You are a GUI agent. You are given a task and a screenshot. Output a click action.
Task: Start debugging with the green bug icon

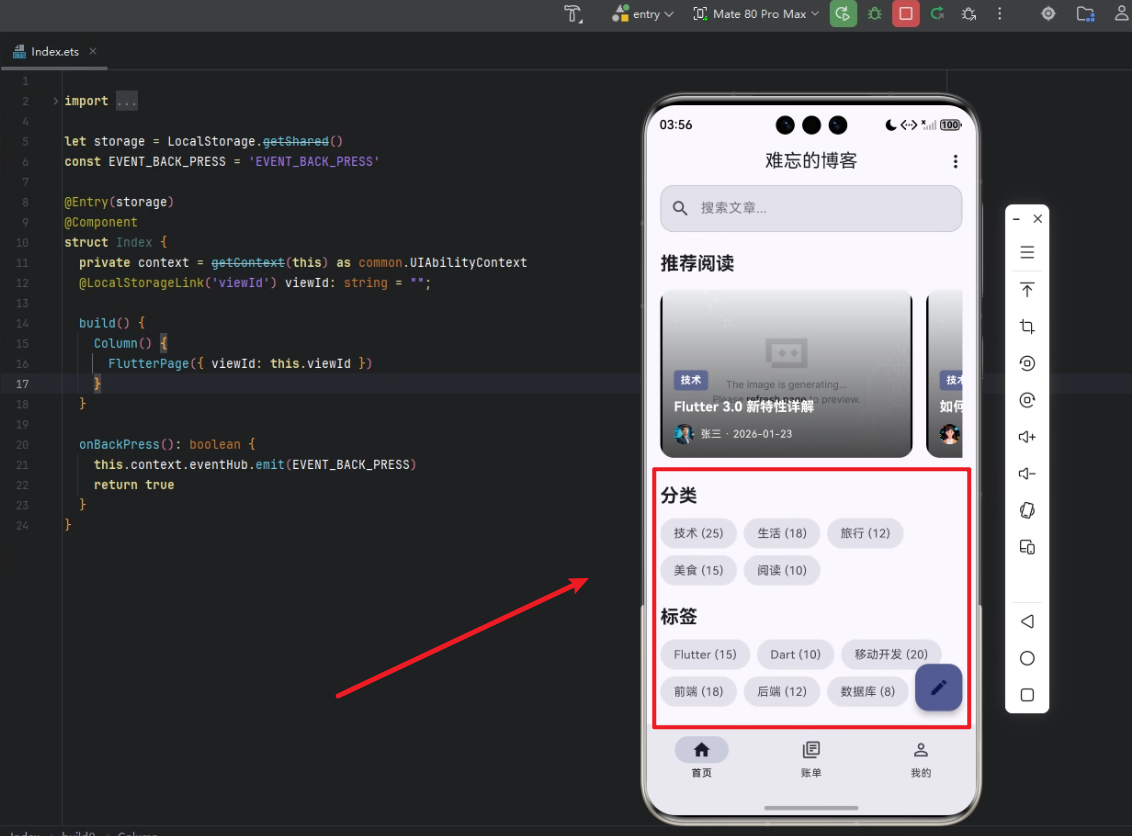[875, 14]
